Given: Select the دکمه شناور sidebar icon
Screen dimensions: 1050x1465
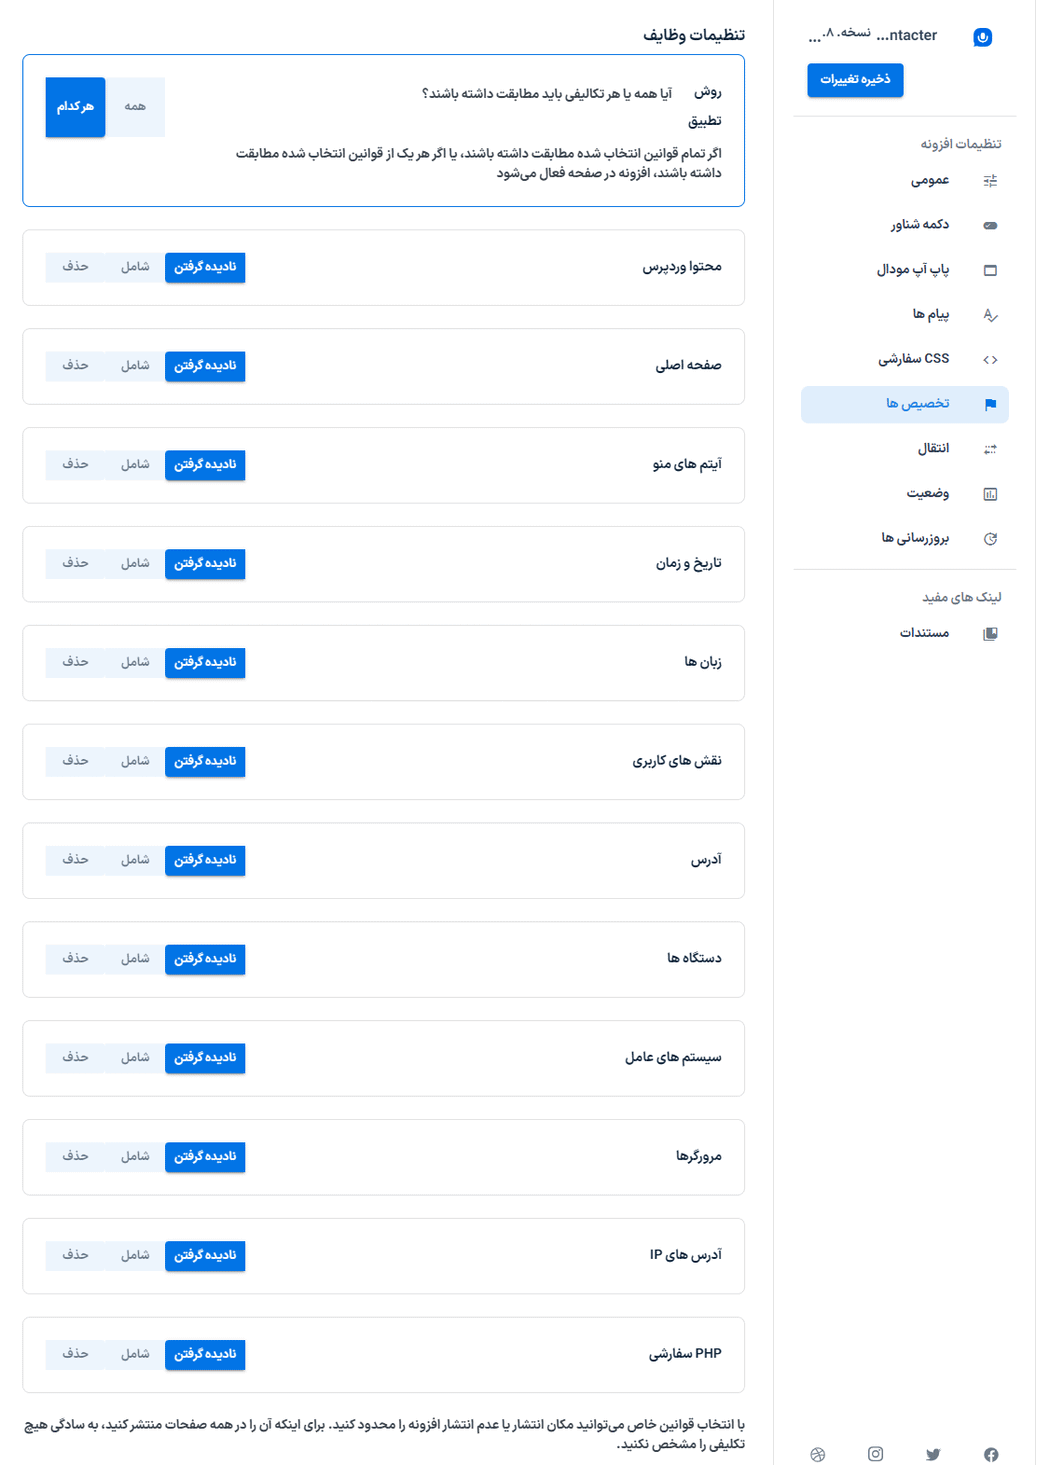Looking at the screenshot, I should coord(990,226).
